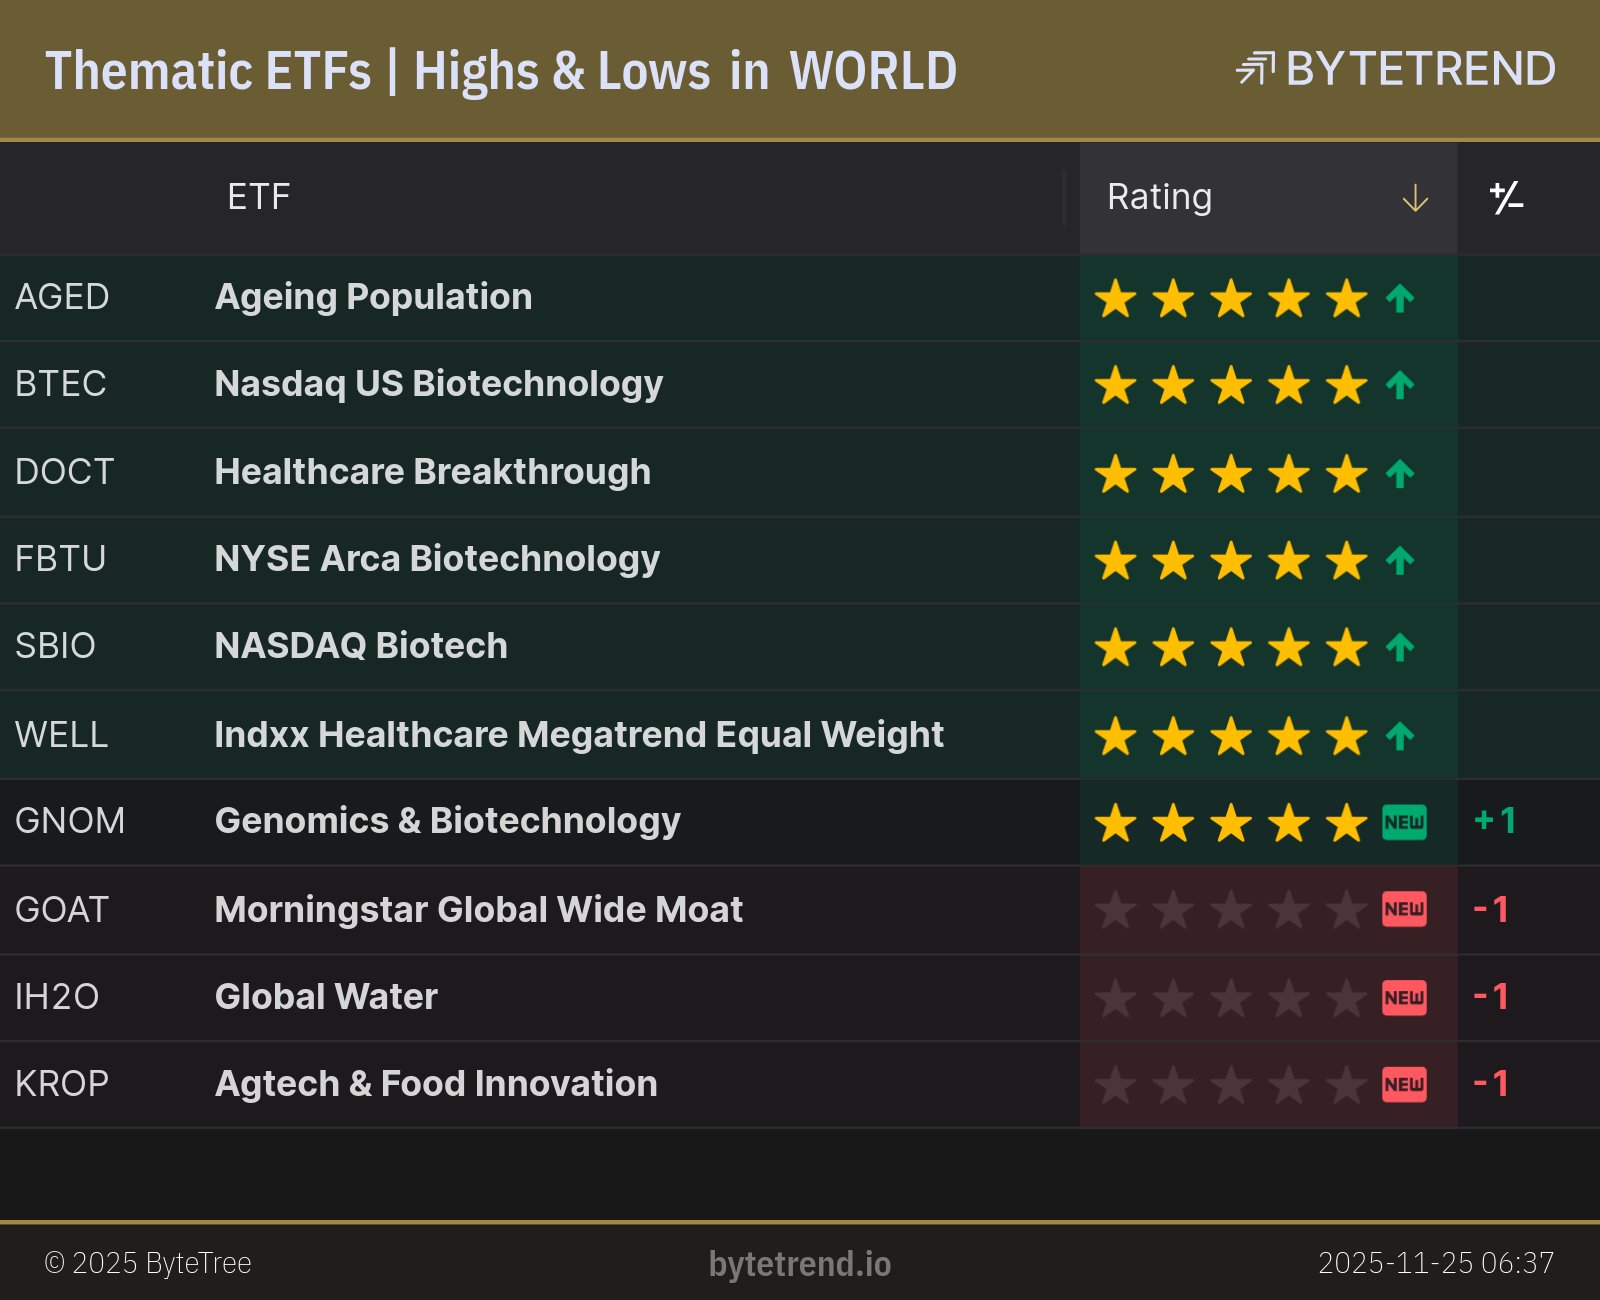Image resolution: width=1600 pixels, height=1300 pixels.
Task: Click the green up arrow for AGED
Action: click(x=1400, y=298)
